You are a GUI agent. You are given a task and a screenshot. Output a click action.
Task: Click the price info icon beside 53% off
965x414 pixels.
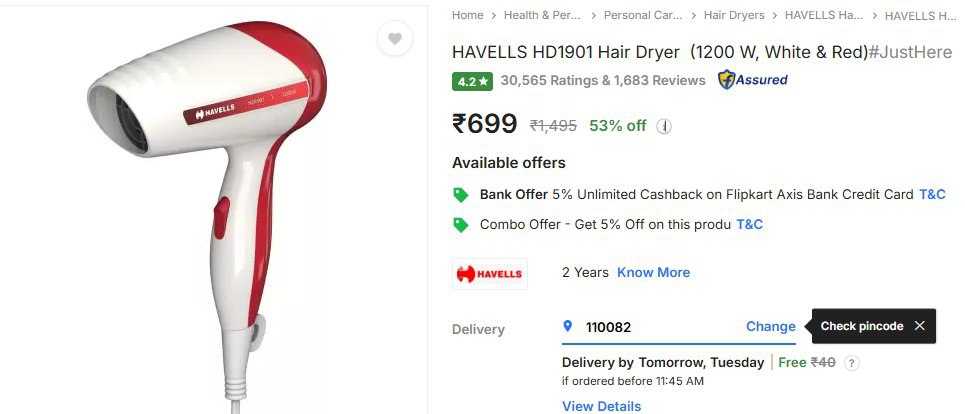664,126
